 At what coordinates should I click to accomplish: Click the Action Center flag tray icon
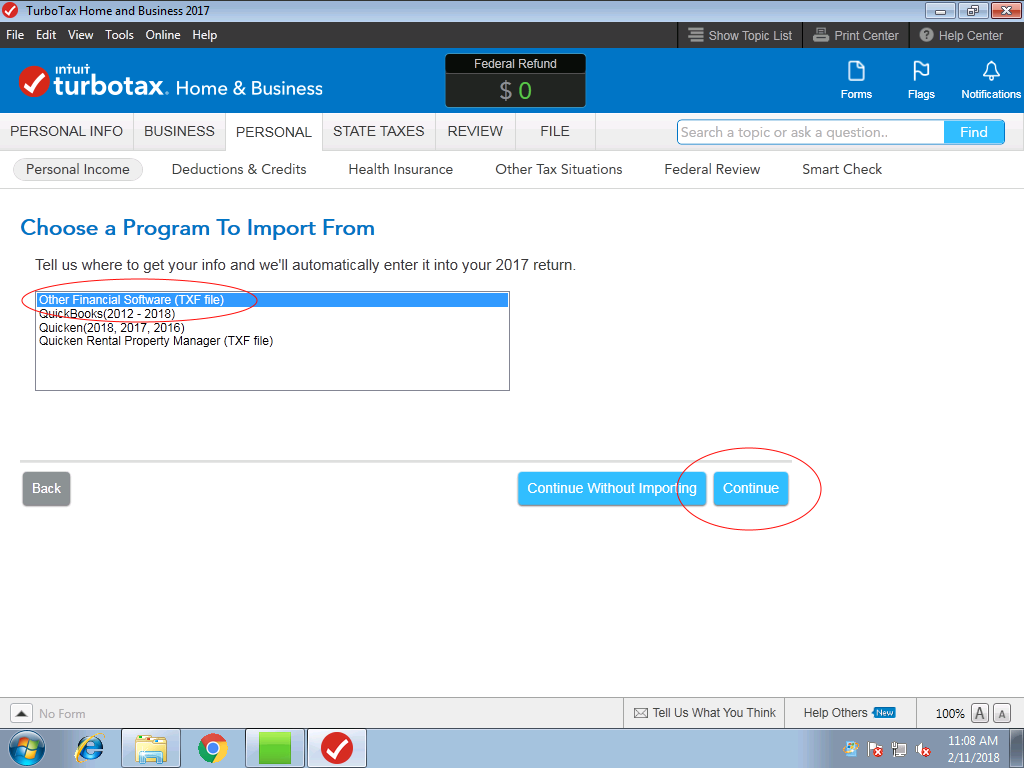tap(875, 750)
